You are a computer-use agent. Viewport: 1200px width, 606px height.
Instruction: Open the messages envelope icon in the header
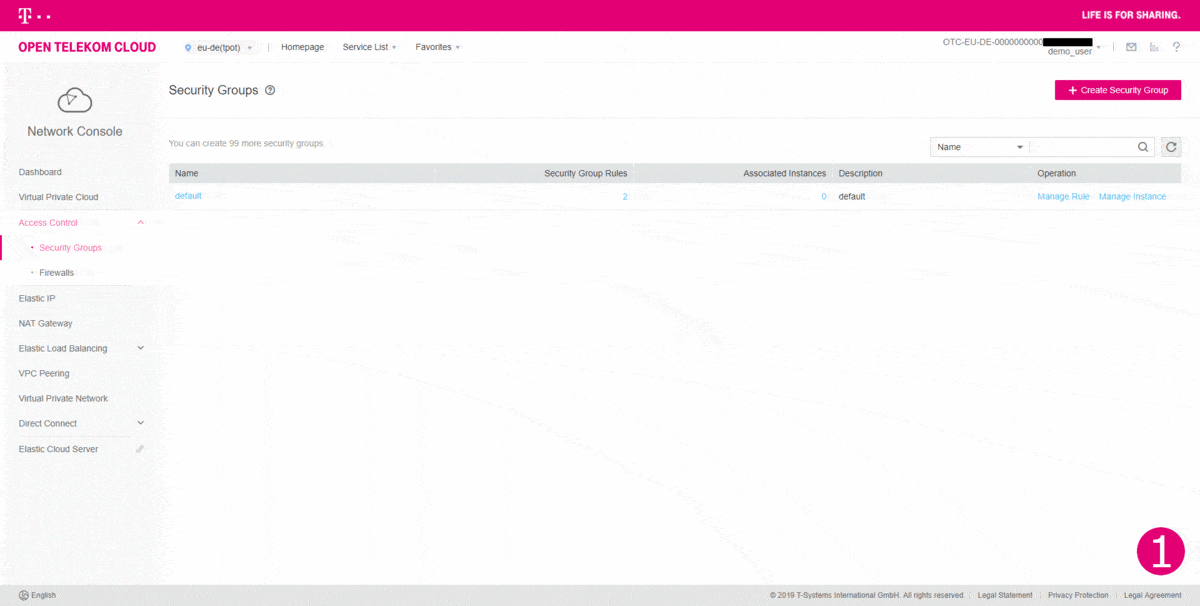point(1131,46)
